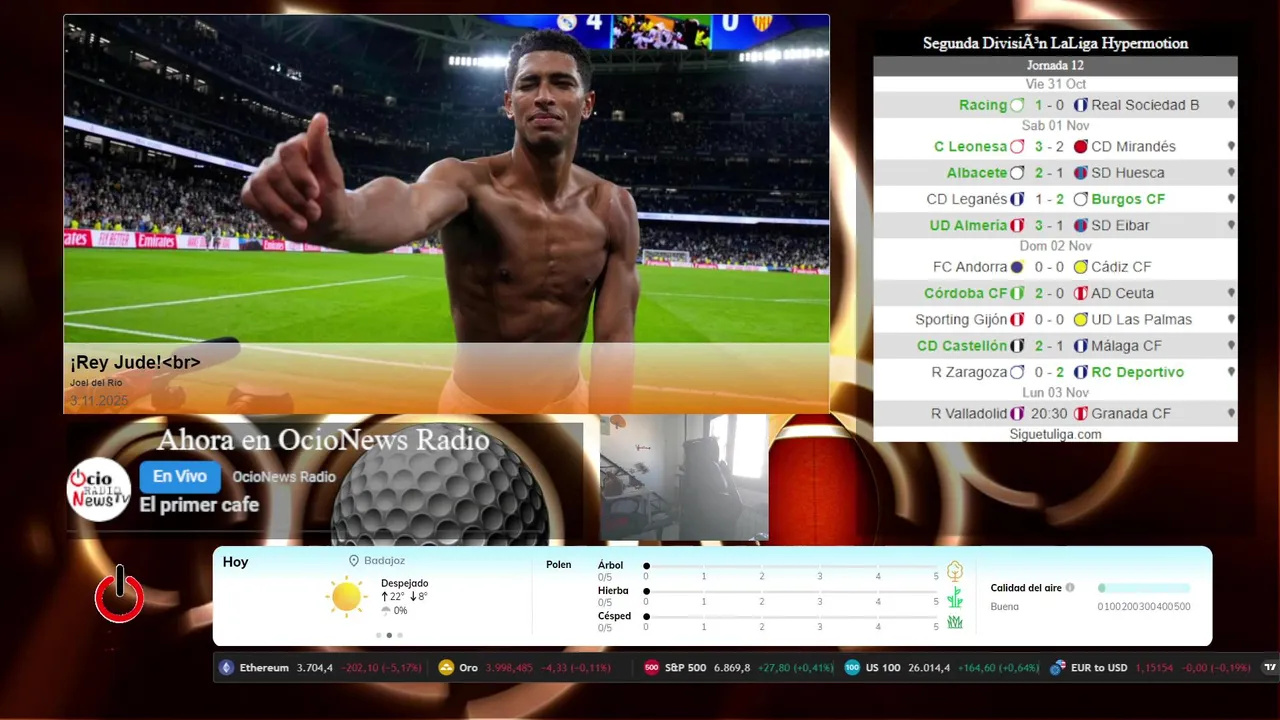
Task: Click the Granada CF crest
Action: [1080, 413]
